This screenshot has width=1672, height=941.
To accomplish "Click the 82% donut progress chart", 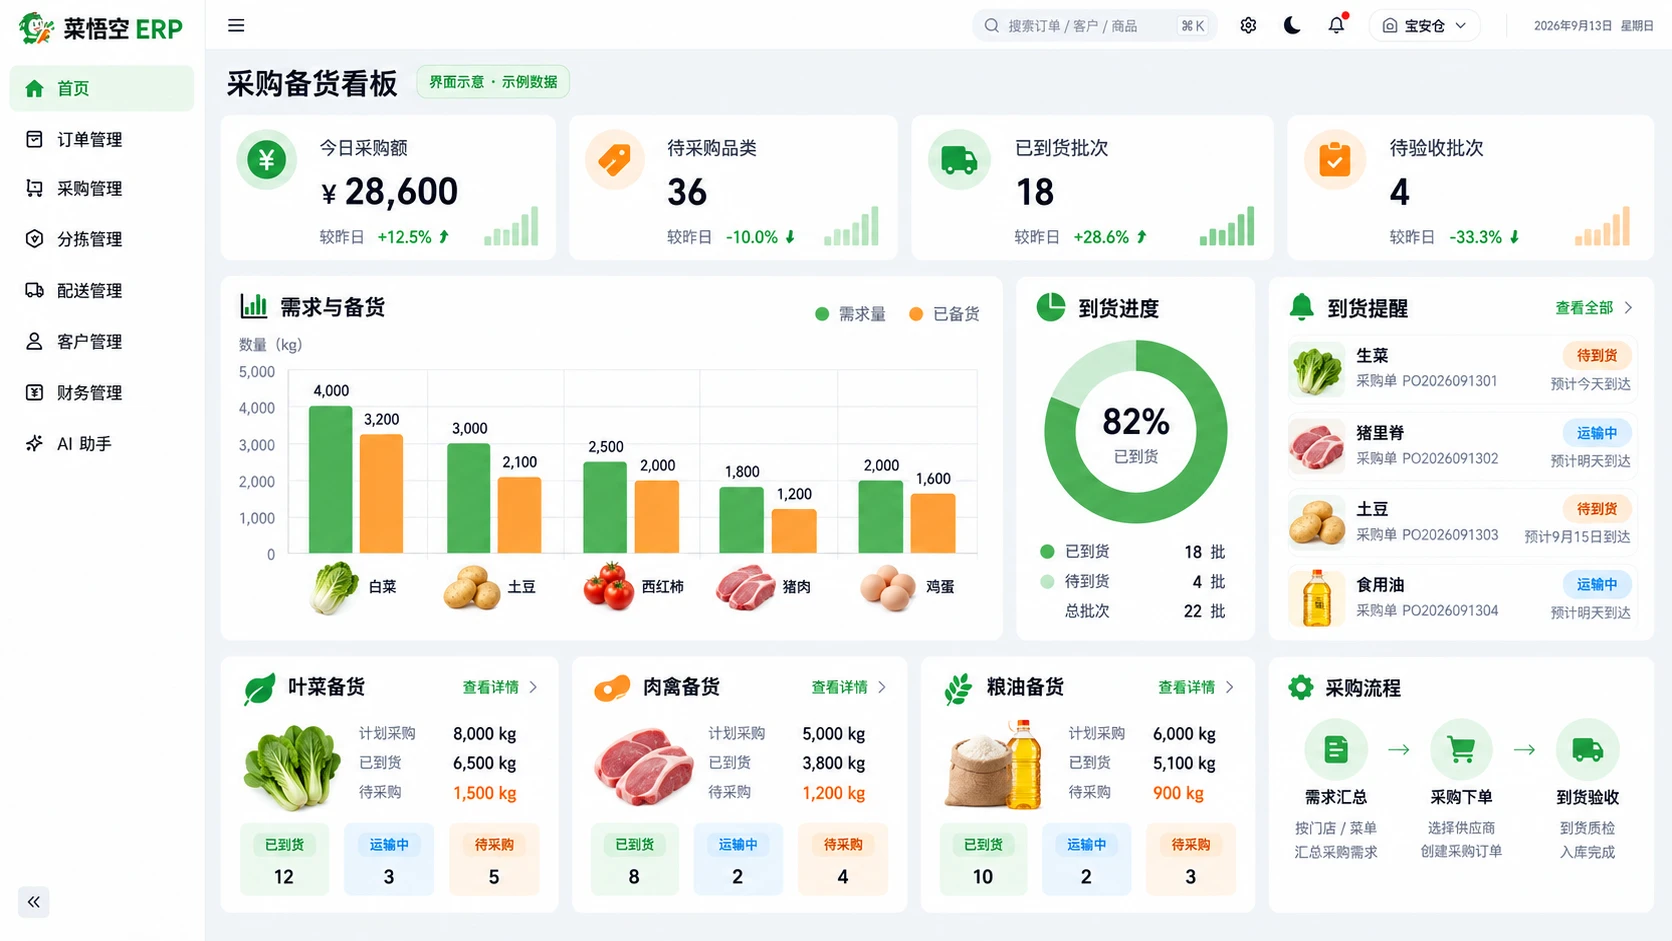I will point(1136,432).
